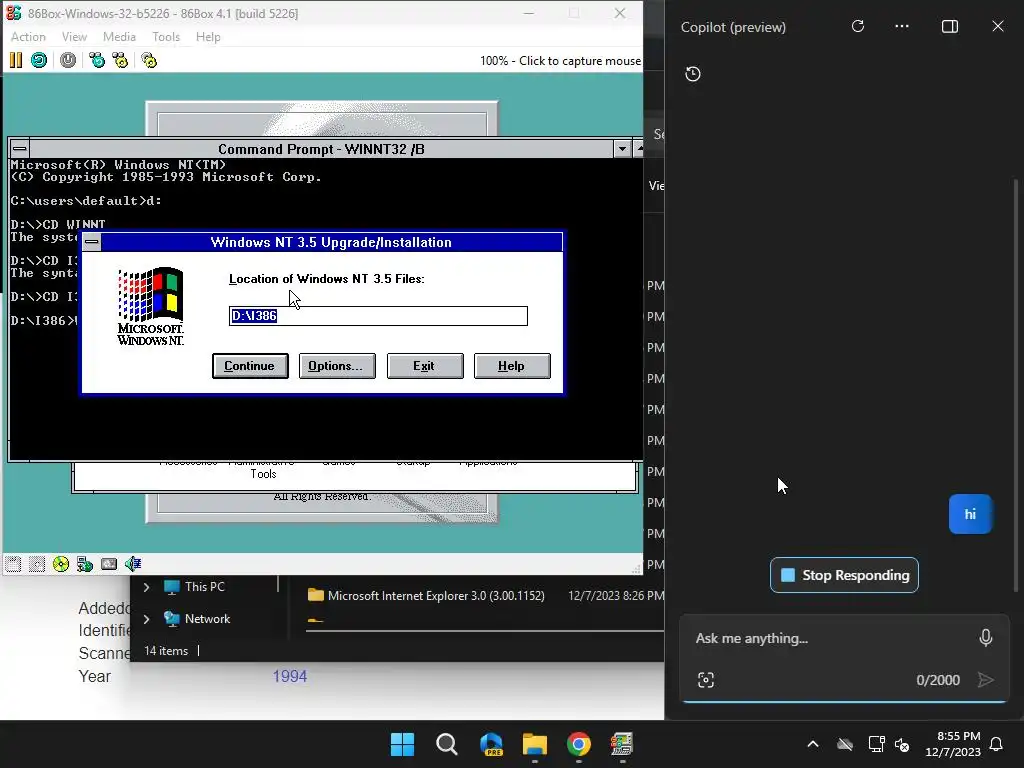Open 86Box Tools menu
The height and width of the screenshot is (768, 1024).
166,37
